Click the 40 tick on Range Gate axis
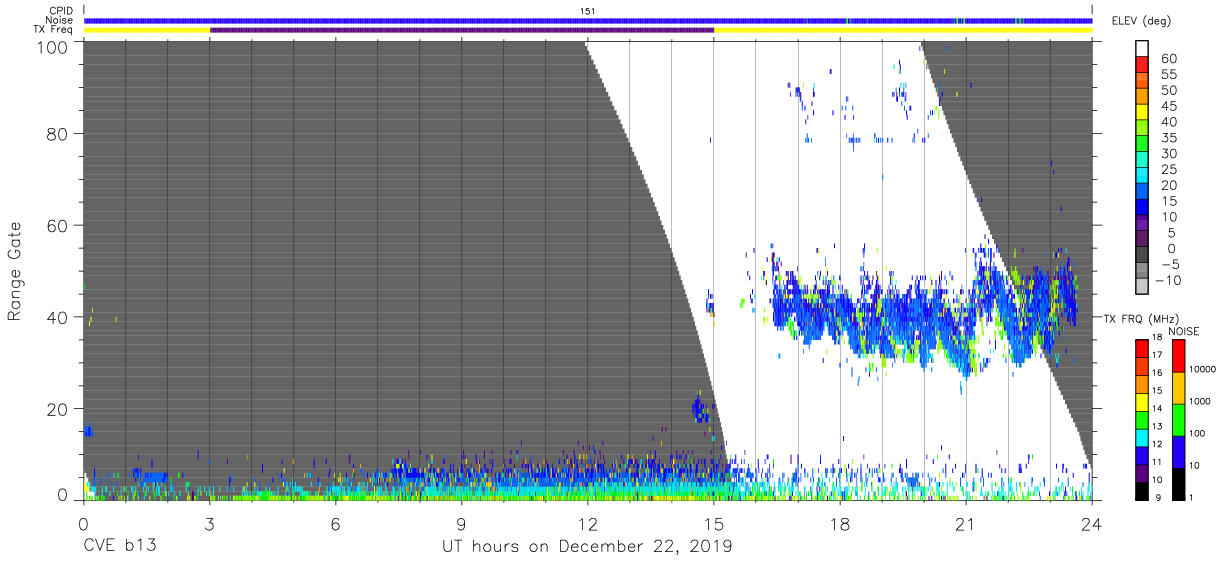This screenshot has height=567, width=1228. coord(59,317)
